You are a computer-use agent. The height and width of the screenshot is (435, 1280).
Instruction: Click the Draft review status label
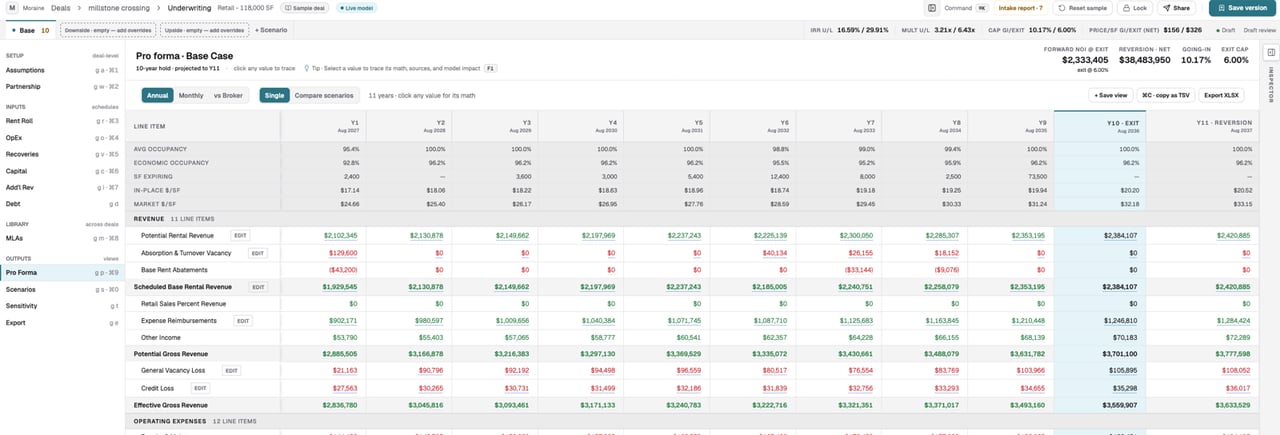point(1259,30)
